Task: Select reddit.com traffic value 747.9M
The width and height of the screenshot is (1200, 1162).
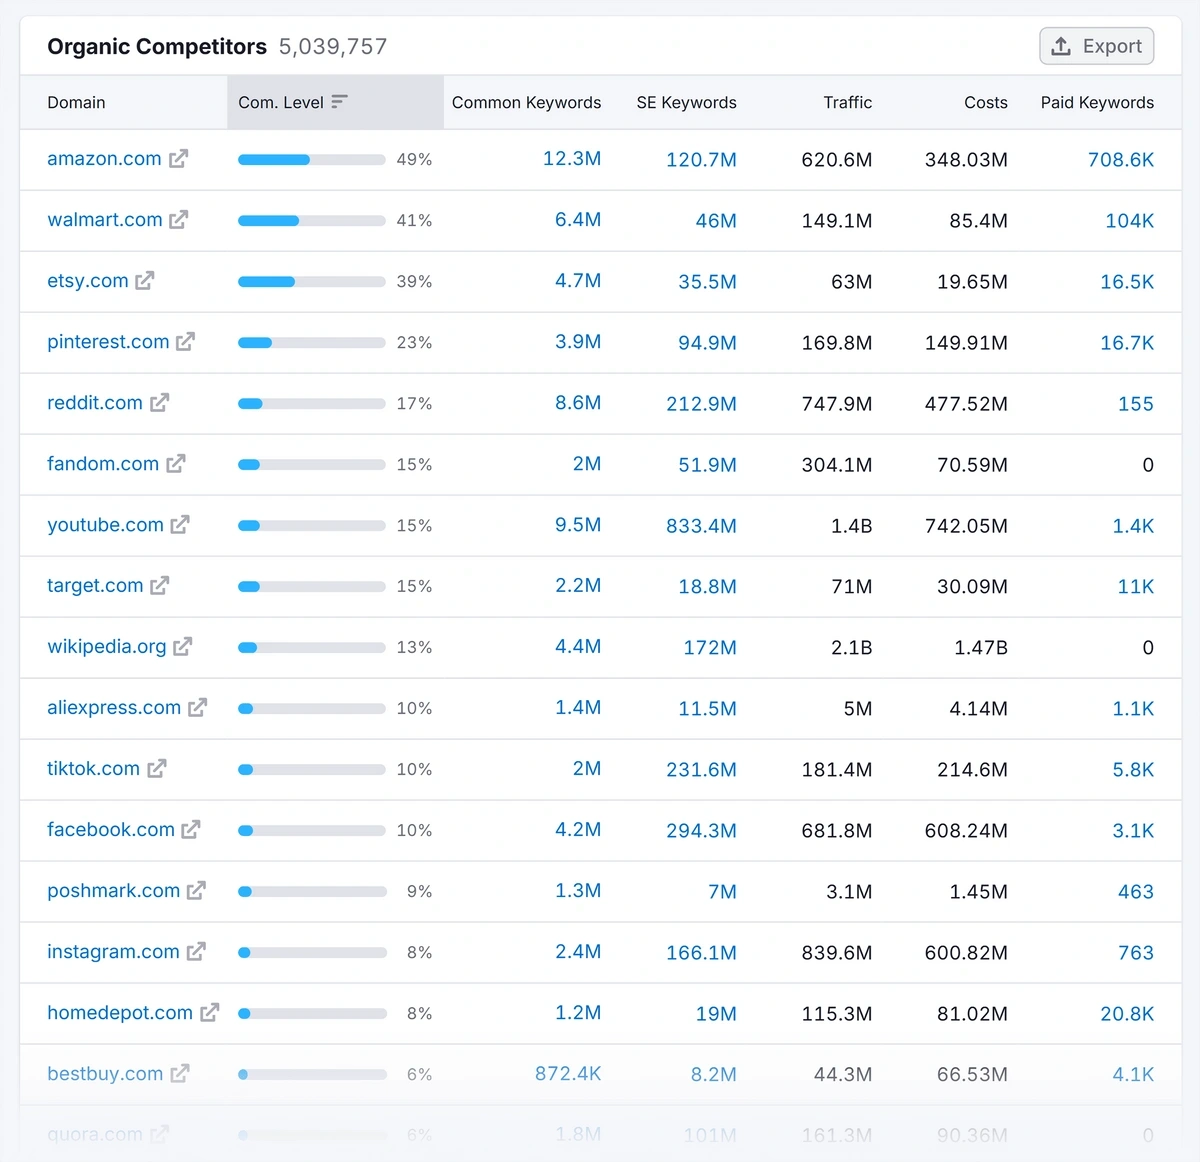Action: point(837,404)
